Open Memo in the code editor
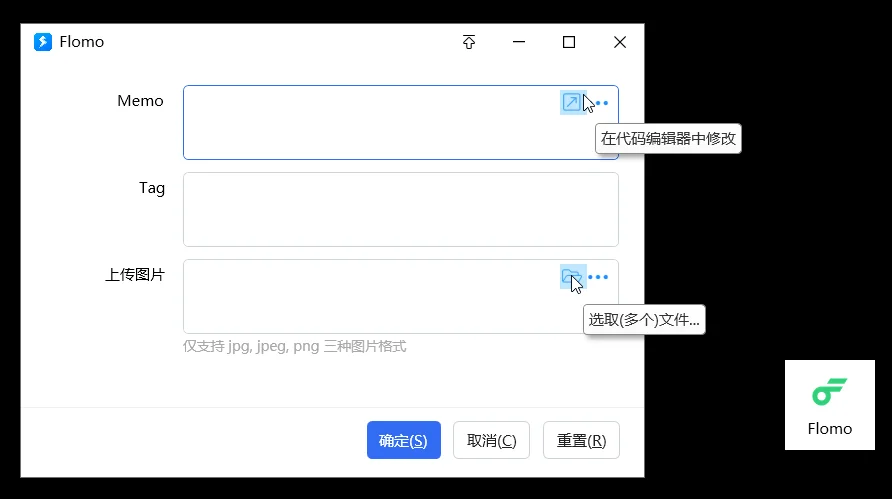892x499 pixels. pos(571,102)
